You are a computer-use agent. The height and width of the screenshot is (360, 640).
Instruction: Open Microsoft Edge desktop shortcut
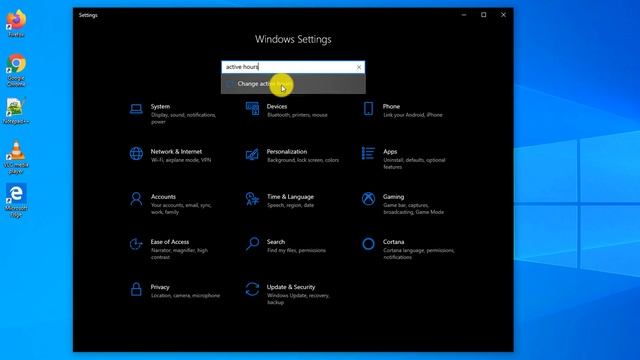[x=16, y=200]
